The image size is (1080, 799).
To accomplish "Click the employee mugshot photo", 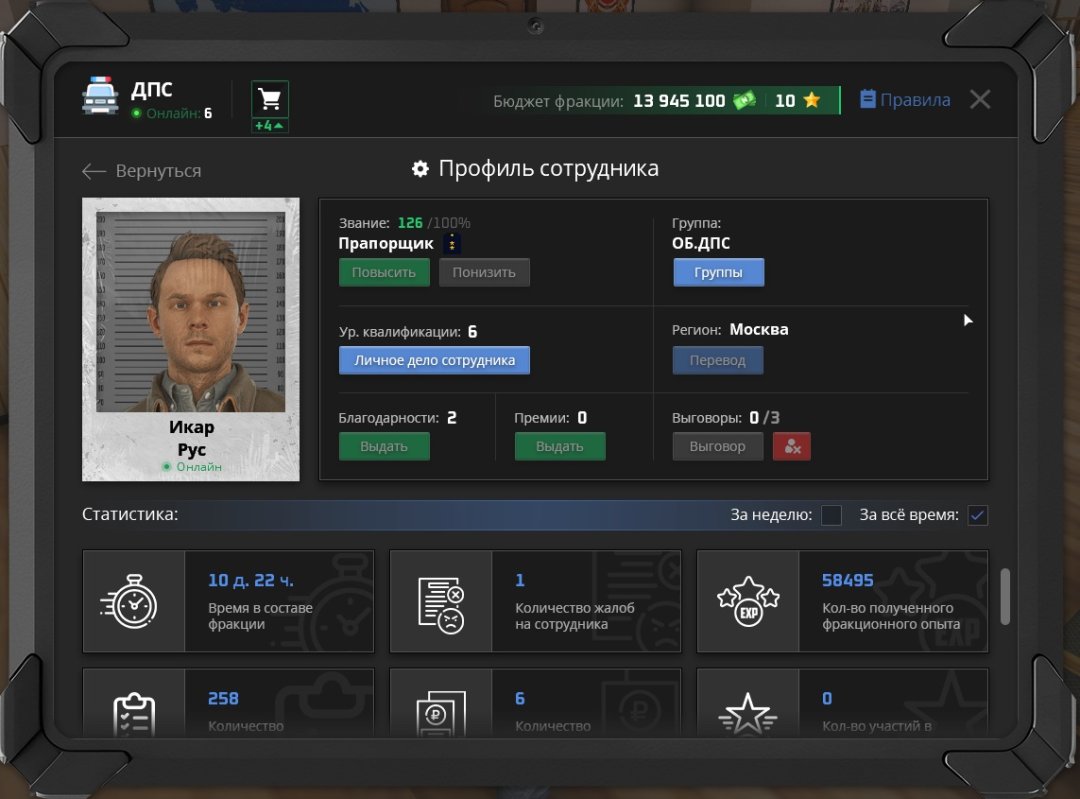I will click(x=190, y=310).
